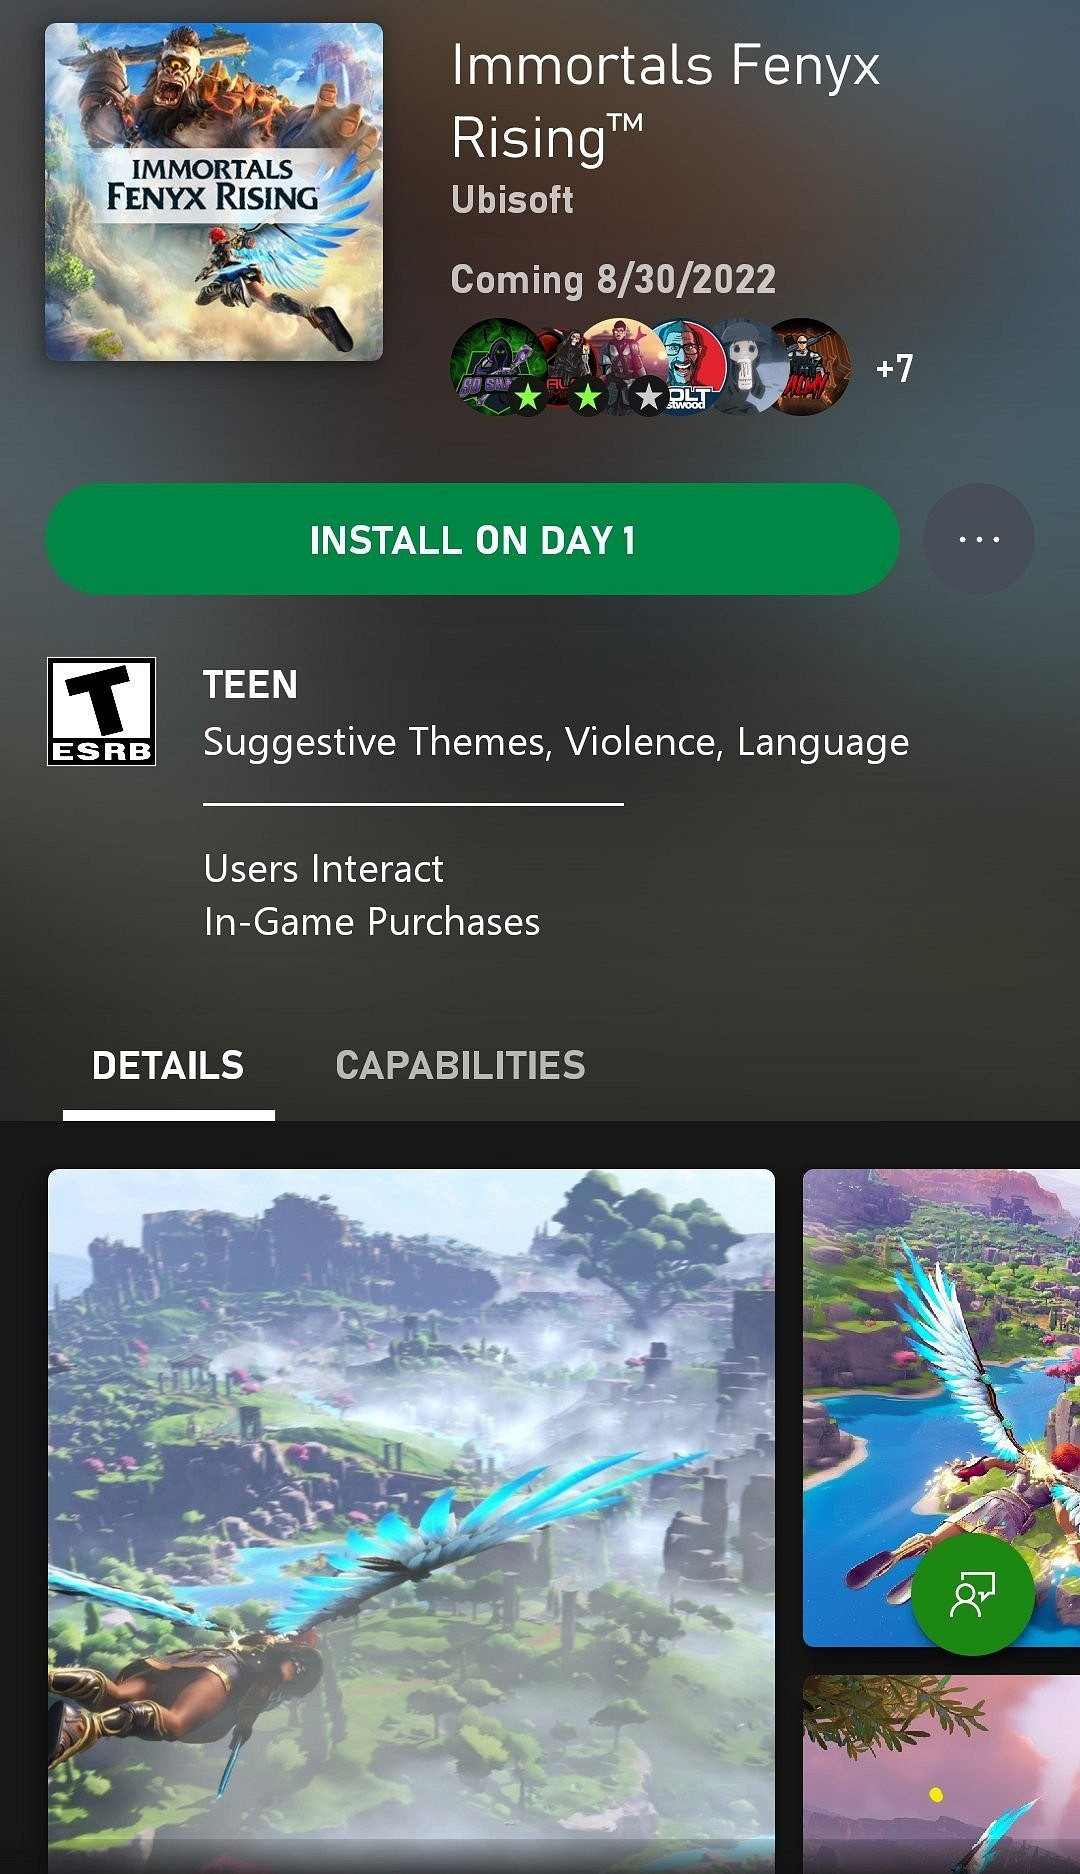Open the first friend avatar with green hooded figure
Viewport: 1080px width, 1874px height.
498,367
